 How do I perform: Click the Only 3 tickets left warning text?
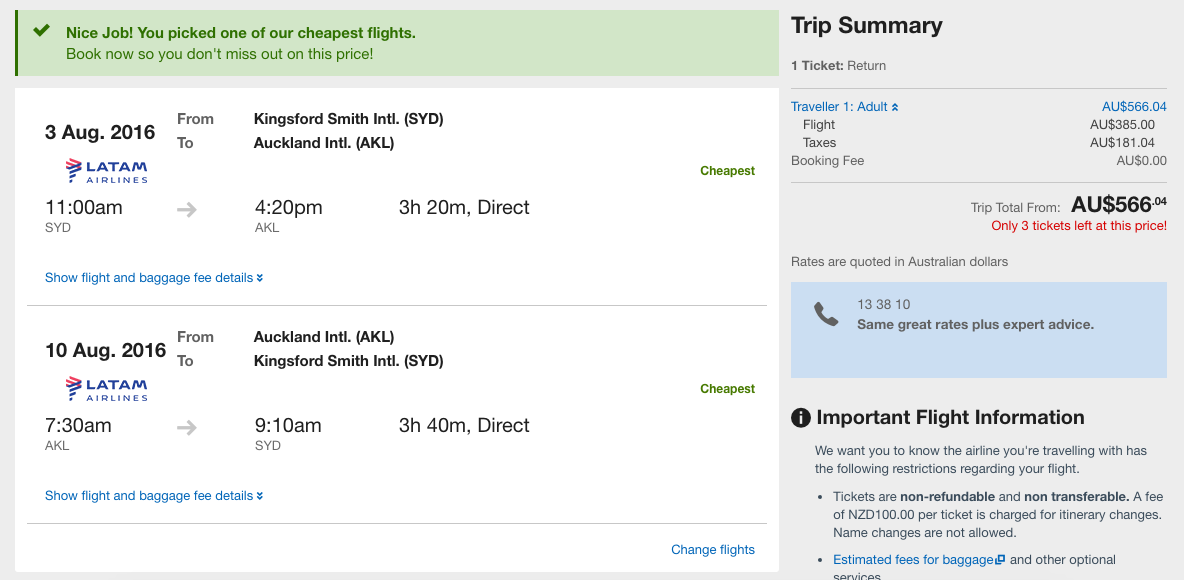pyautogui.click(x=1079, y=226)
